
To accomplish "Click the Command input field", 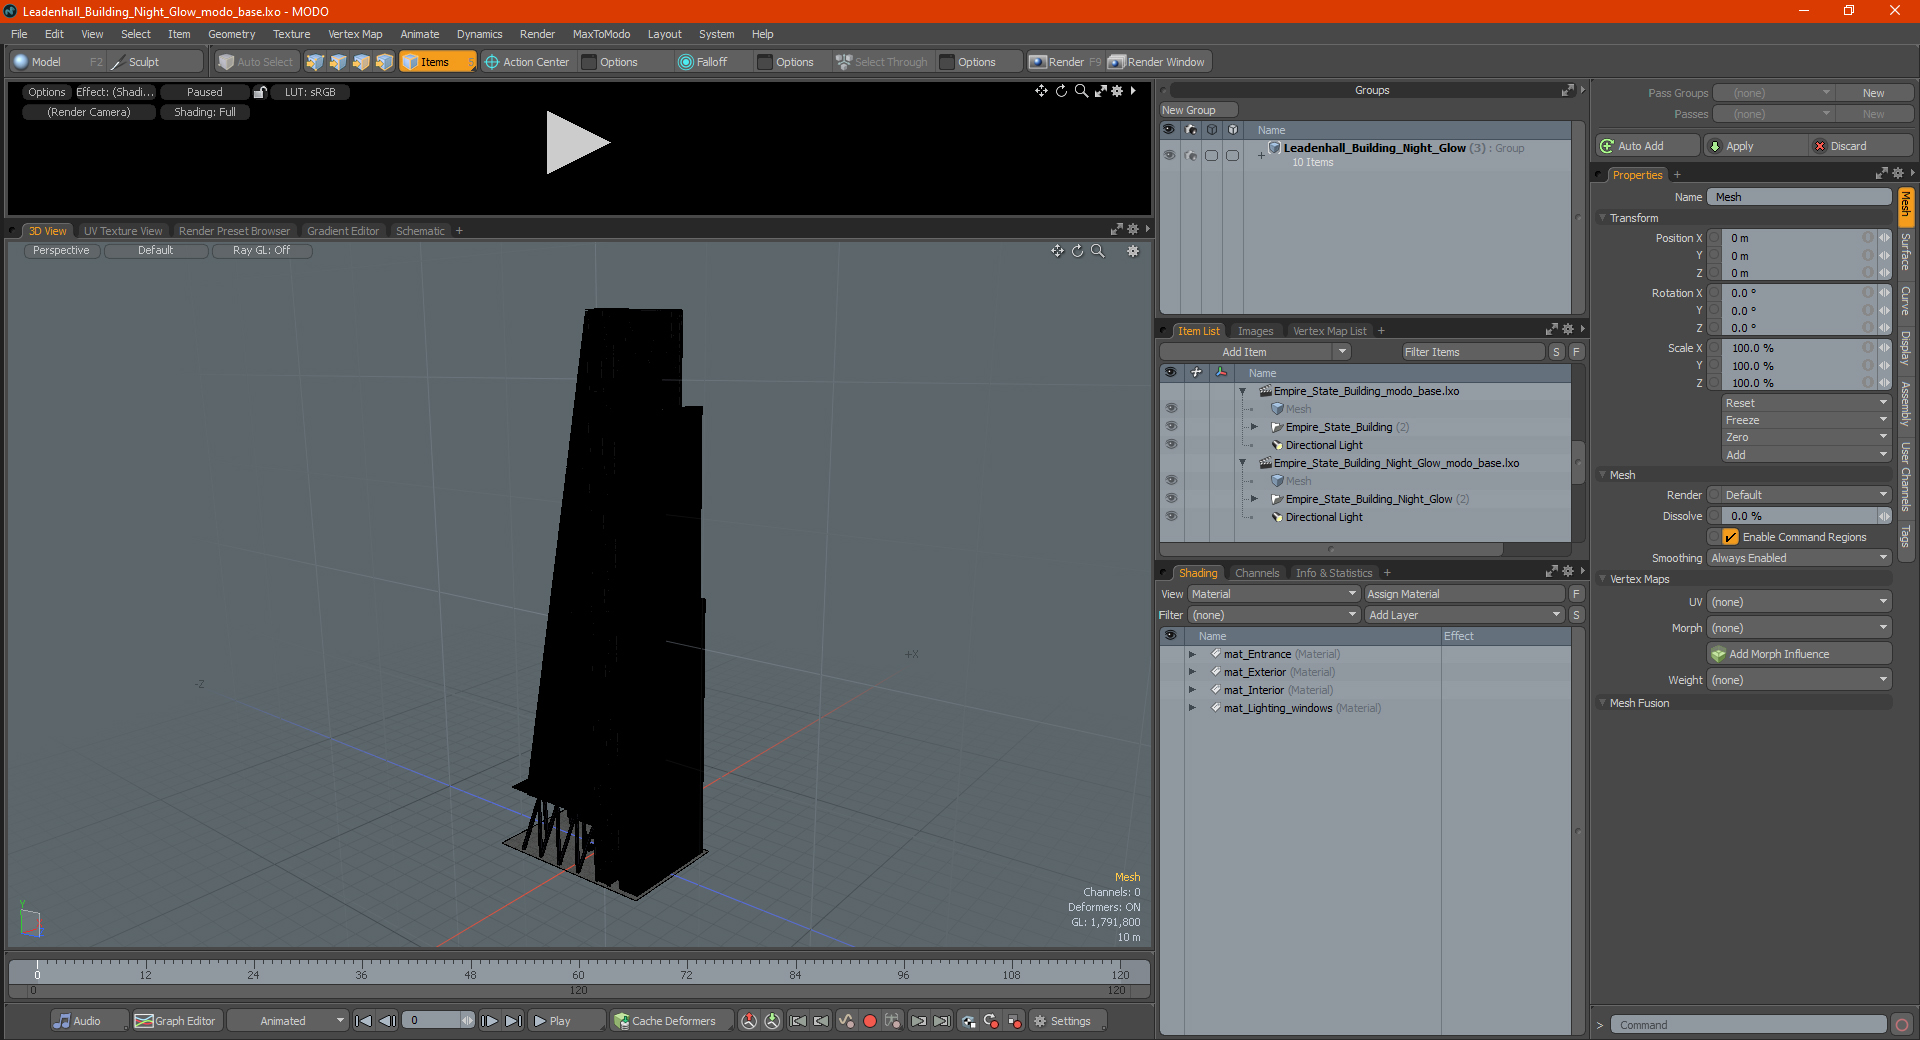I will tap(1748, 1025).
